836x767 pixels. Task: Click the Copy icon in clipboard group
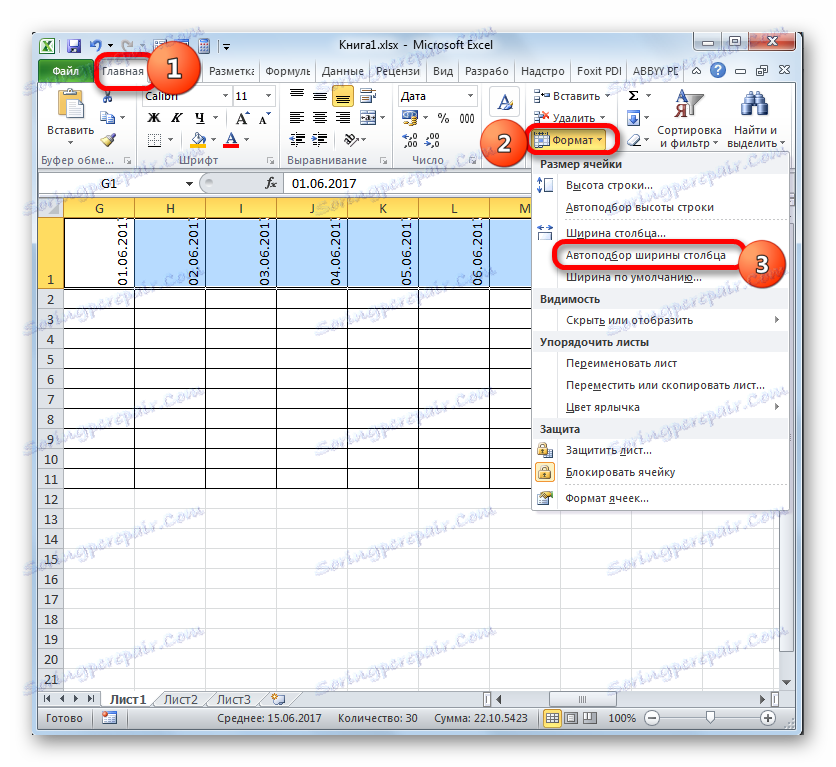point(108,118)
